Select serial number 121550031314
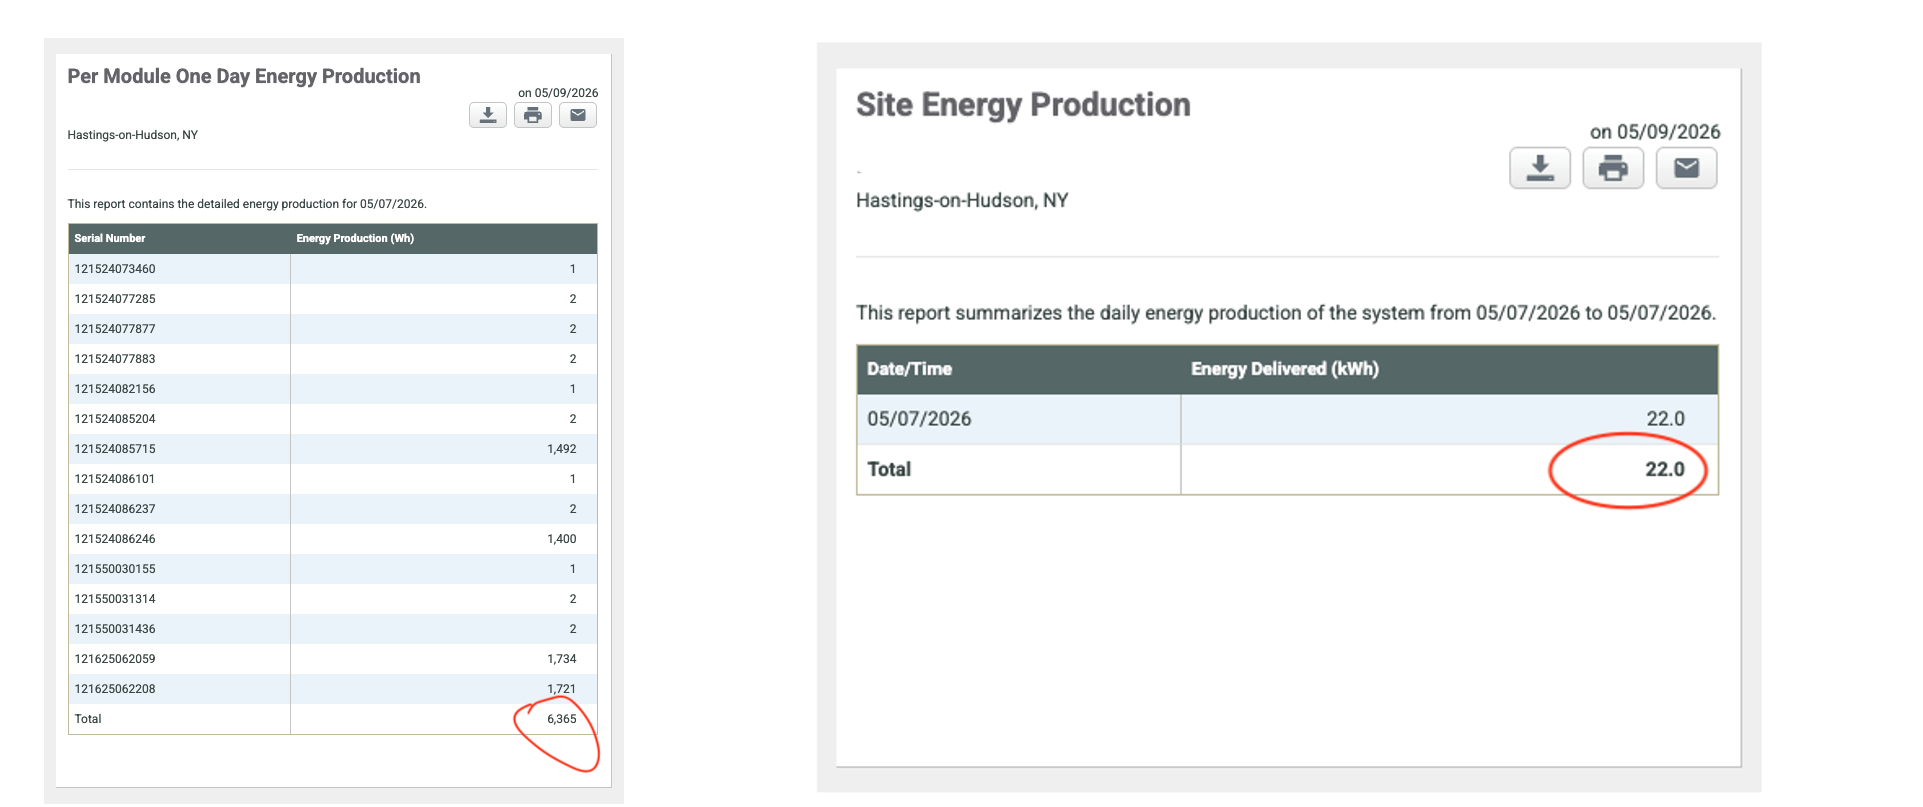This screenshot has height=807, width=1923. coord(115,599)
